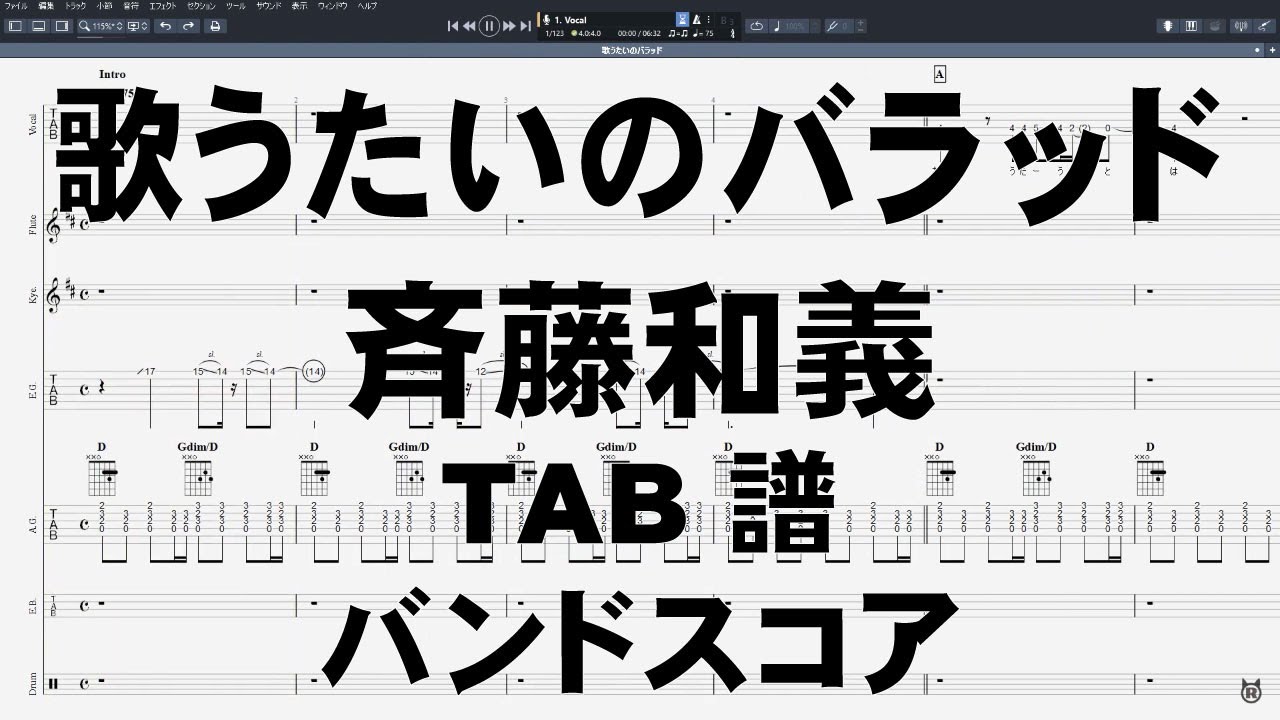Fast forward to next bar
Viewport: 1280px width, 720px height.
[509, 26]
